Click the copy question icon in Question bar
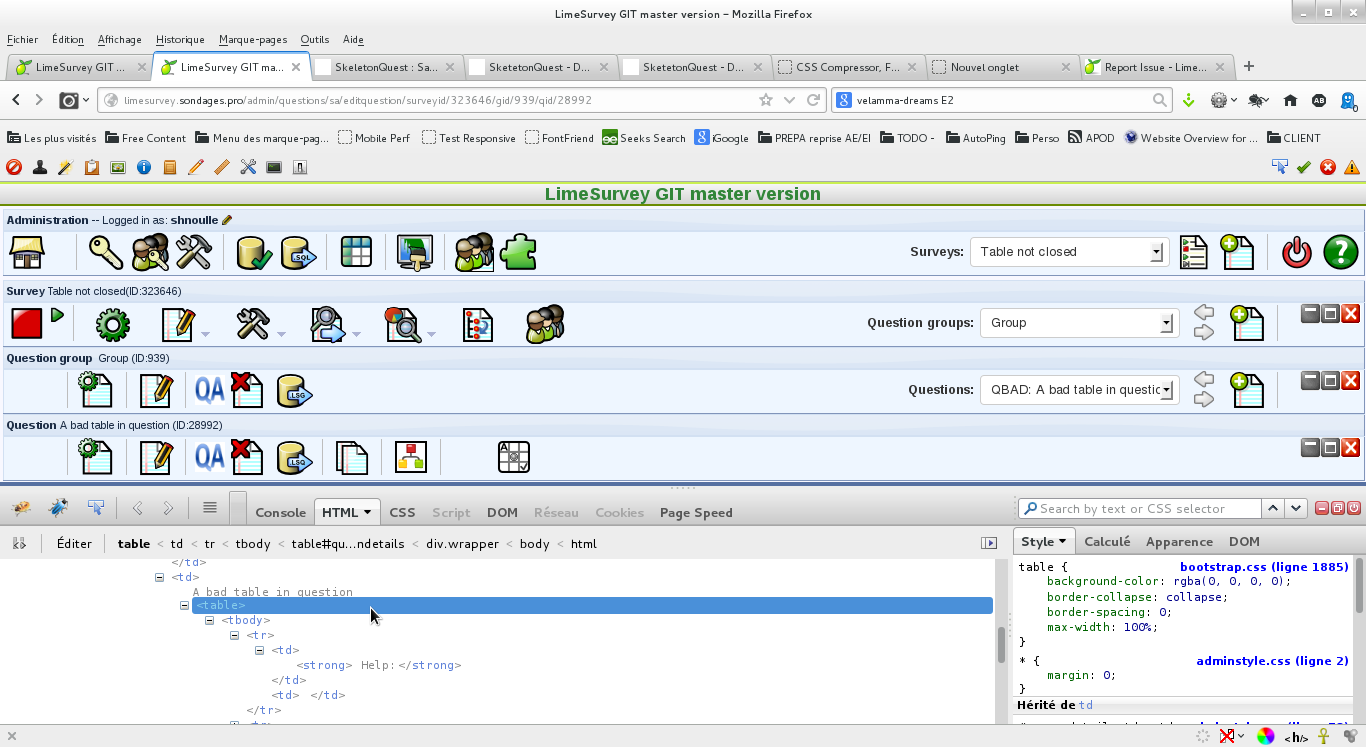This screenshot has height=747, width=1366. [352, 458]
